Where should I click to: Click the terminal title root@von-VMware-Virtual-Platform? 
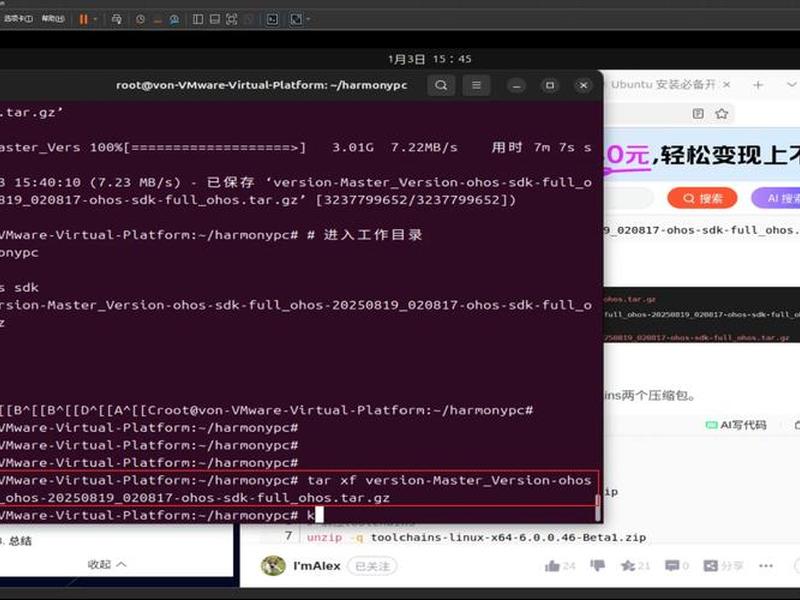pos(261,85)
